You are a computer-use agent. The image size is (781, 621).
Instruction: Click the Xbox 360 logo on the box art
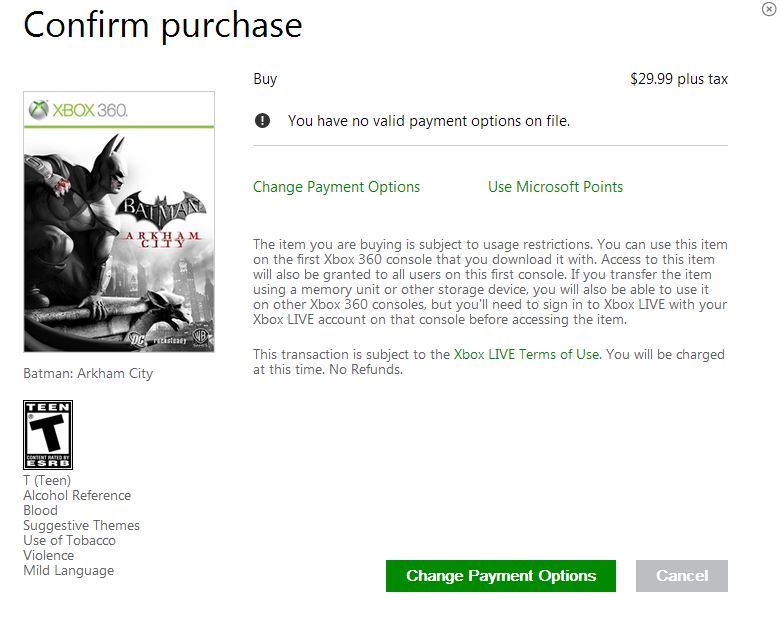point(78,110)
